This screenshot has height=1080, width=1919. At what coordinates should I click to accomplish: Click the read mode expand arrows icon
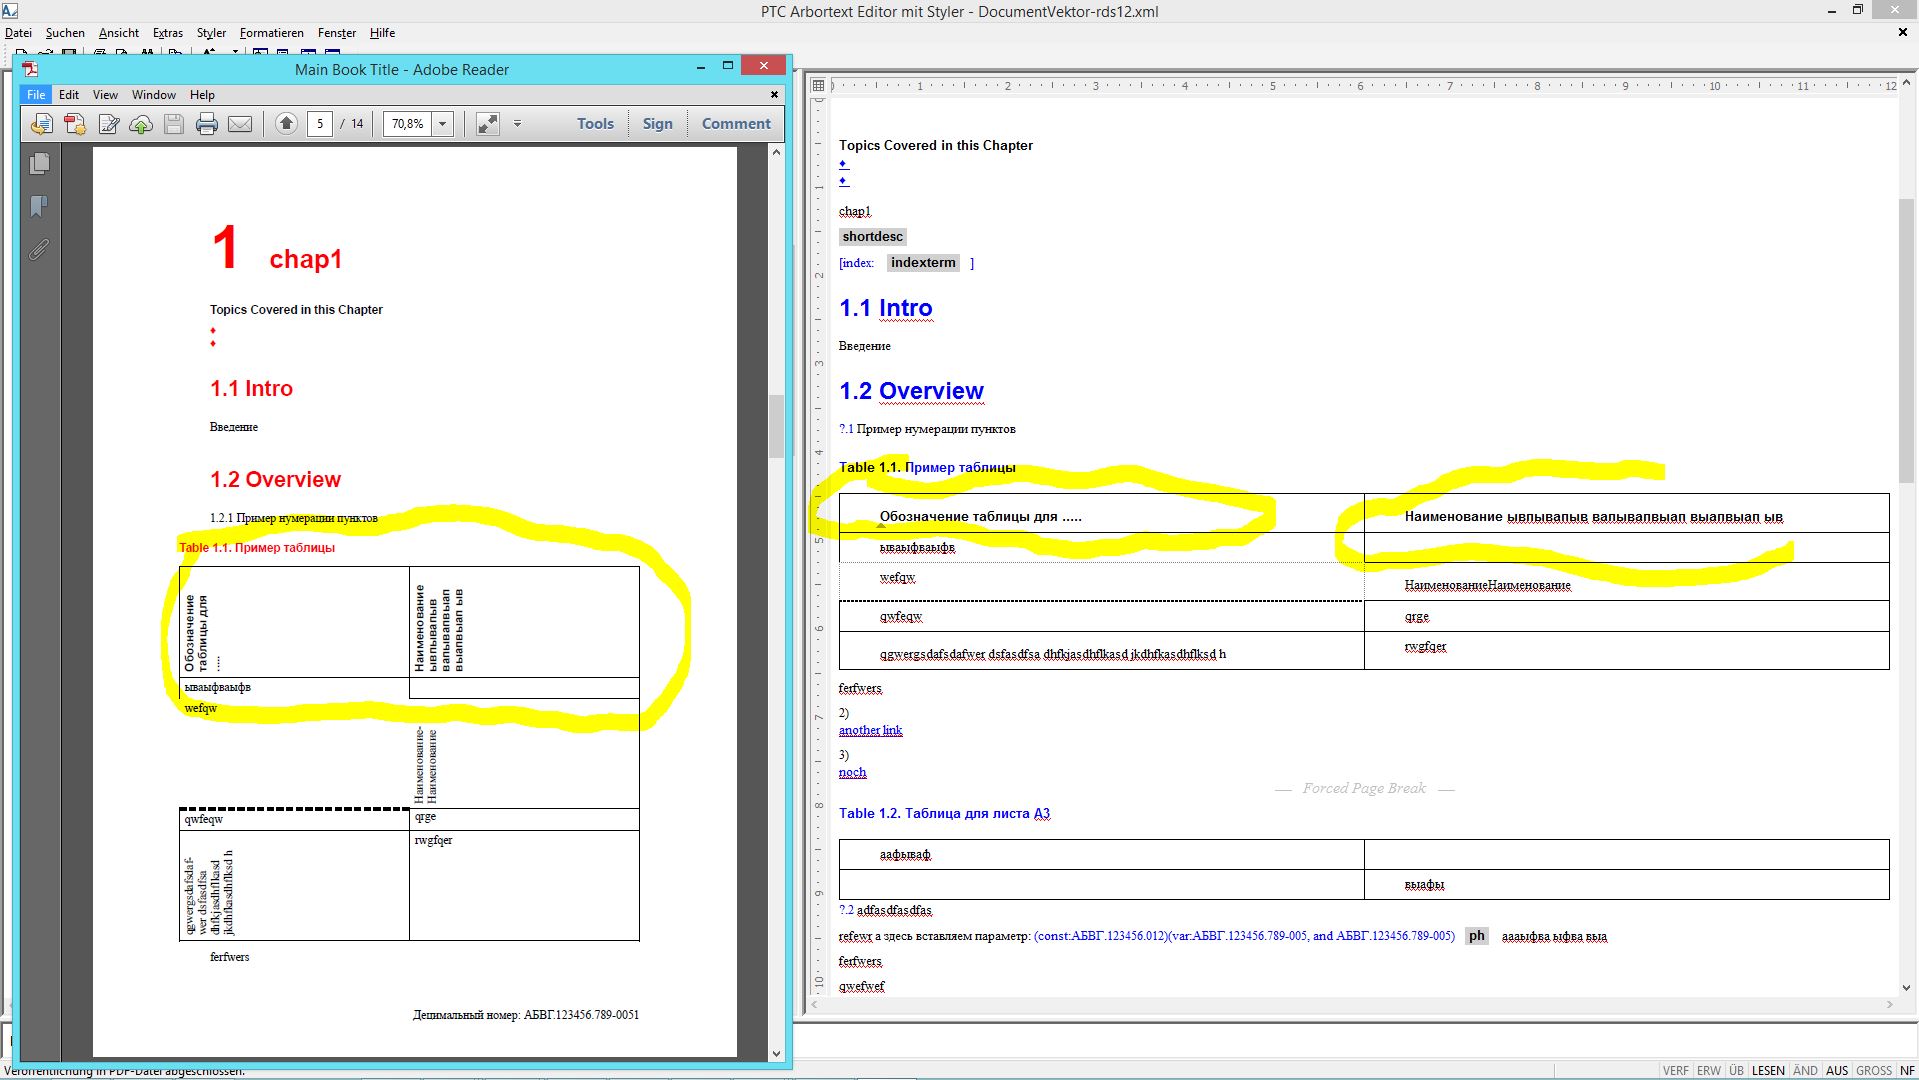[488, 124]
